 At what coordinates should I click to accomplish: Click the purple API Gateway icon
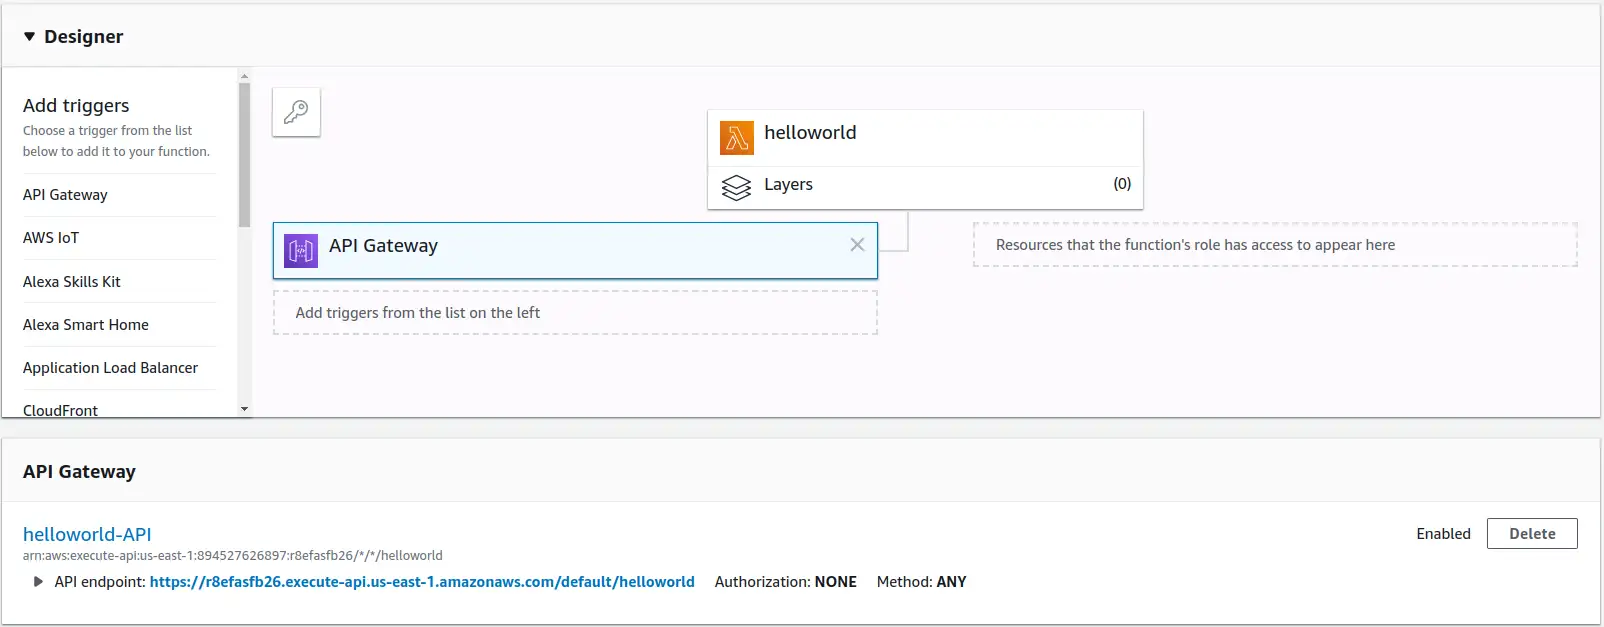(301, 250)
